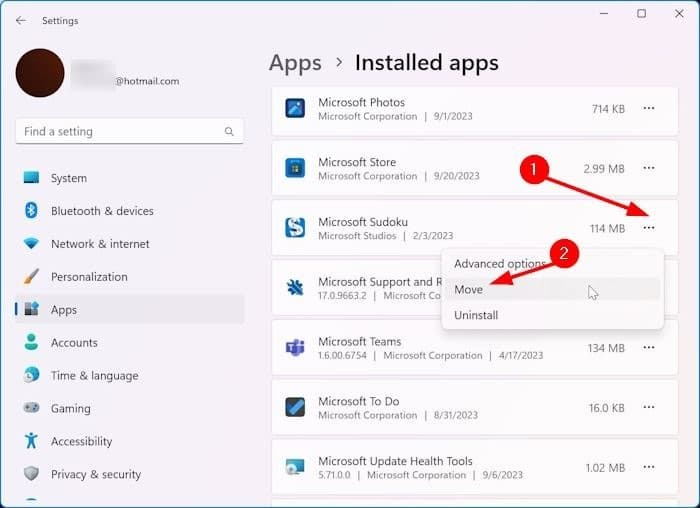Click the 114 MB size of Sudoku
The width and height of the screenshot is (700, 508).
coord(607,229)
